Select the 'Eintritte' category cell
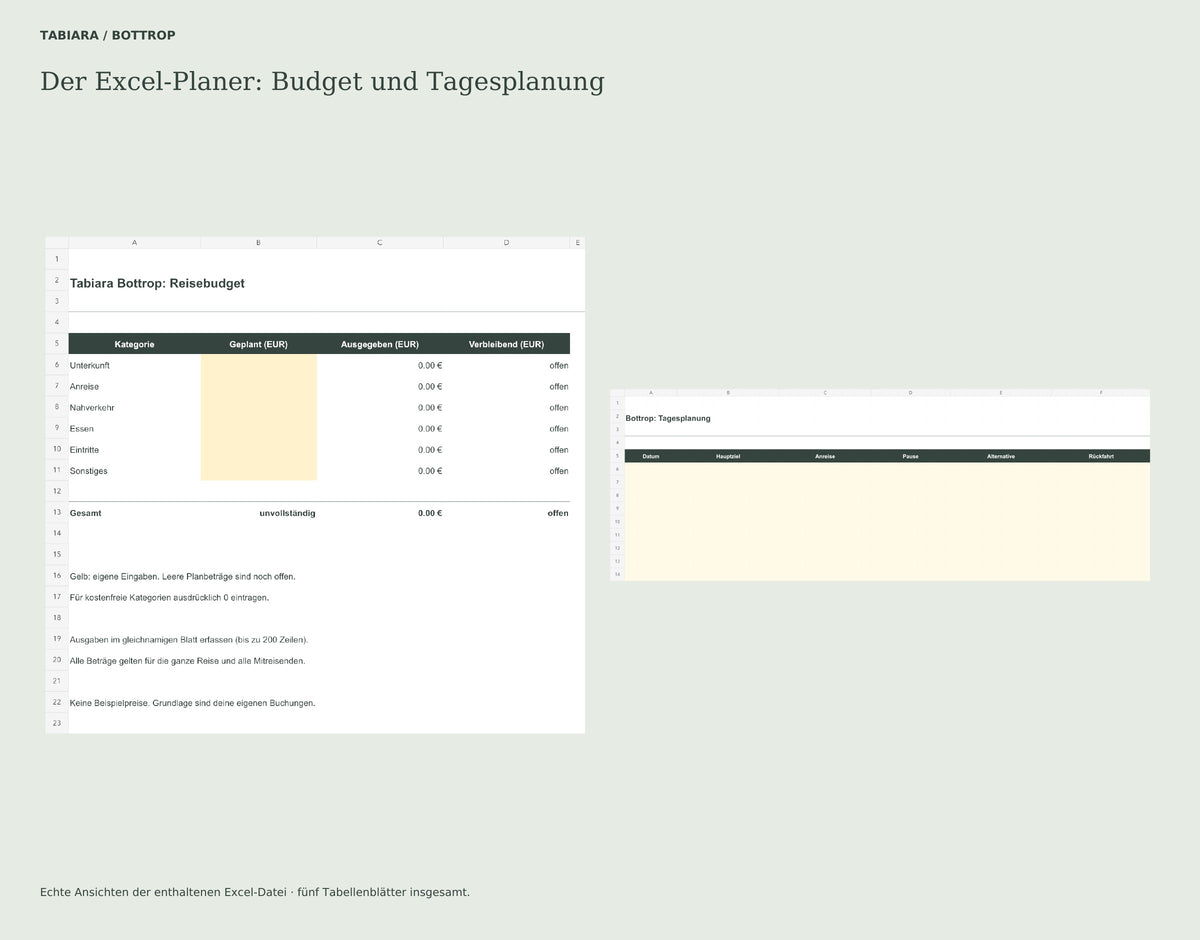 point(134,449)
